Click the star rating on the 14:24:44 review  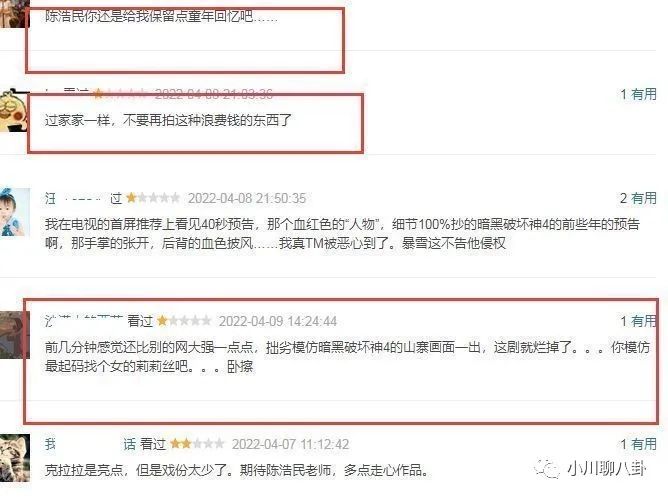184,321
